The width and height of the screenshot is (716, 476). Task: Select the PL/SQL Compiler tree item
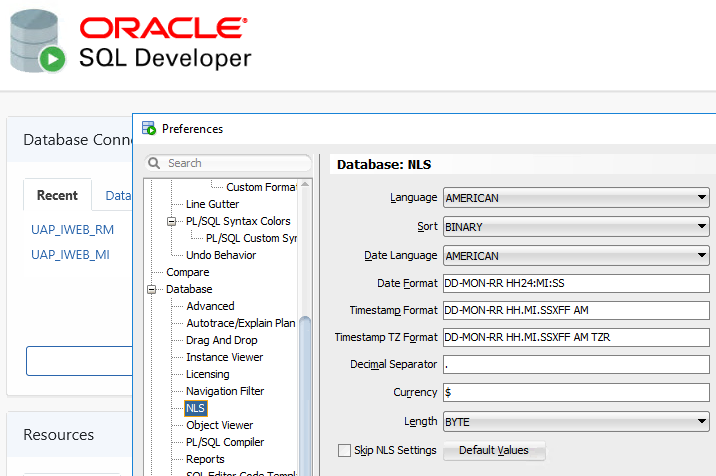tap(225, 442)
